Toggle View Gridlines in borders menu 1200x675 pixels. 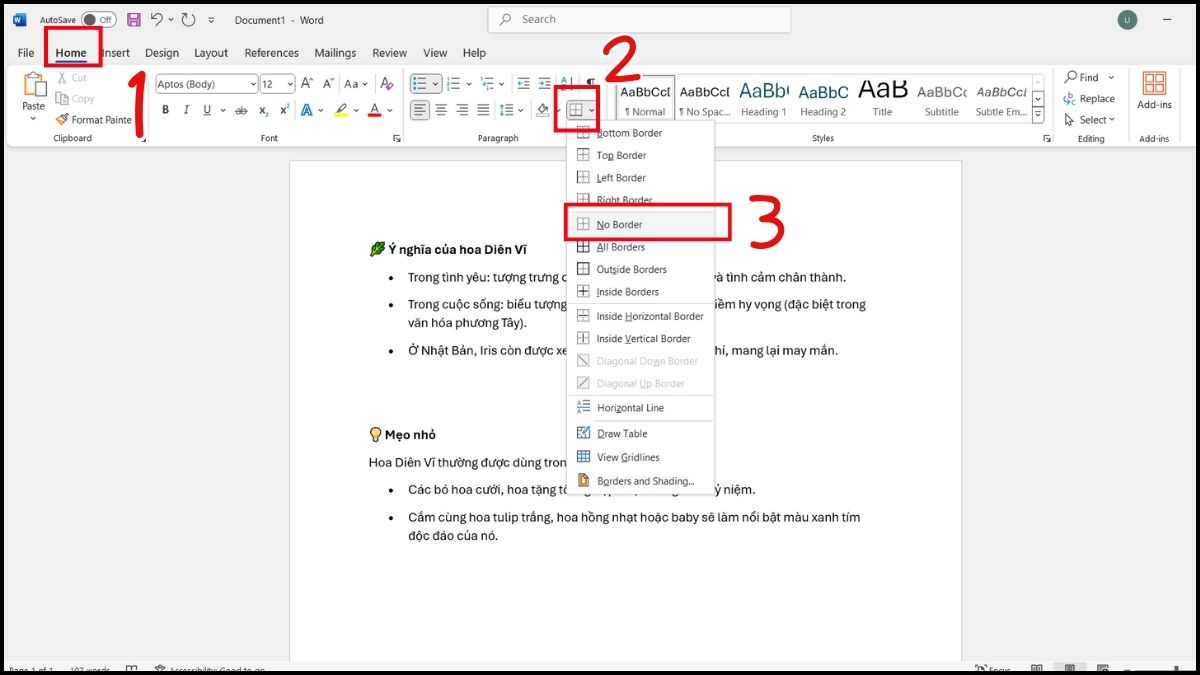pyautogui.click(x=628, y=457)
